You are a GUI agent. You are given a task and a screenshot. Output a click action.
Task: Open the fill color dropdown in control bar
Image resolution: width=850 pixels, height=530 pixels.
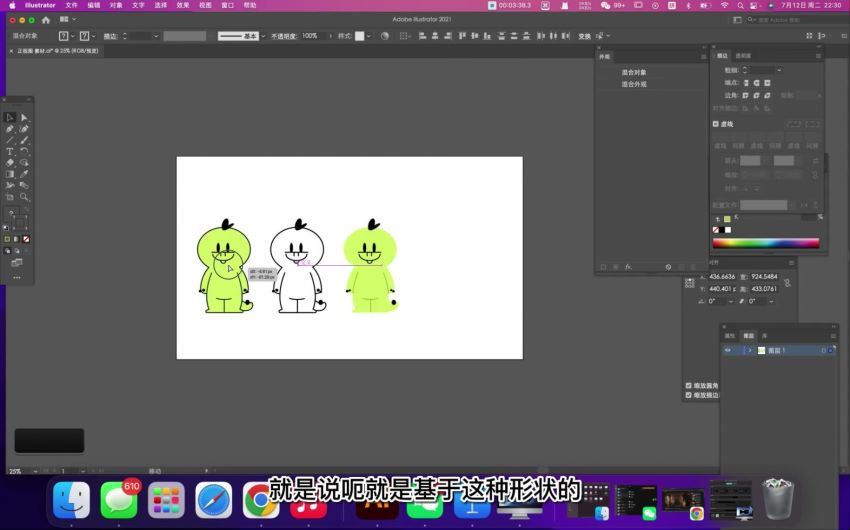tap(72, 36)
